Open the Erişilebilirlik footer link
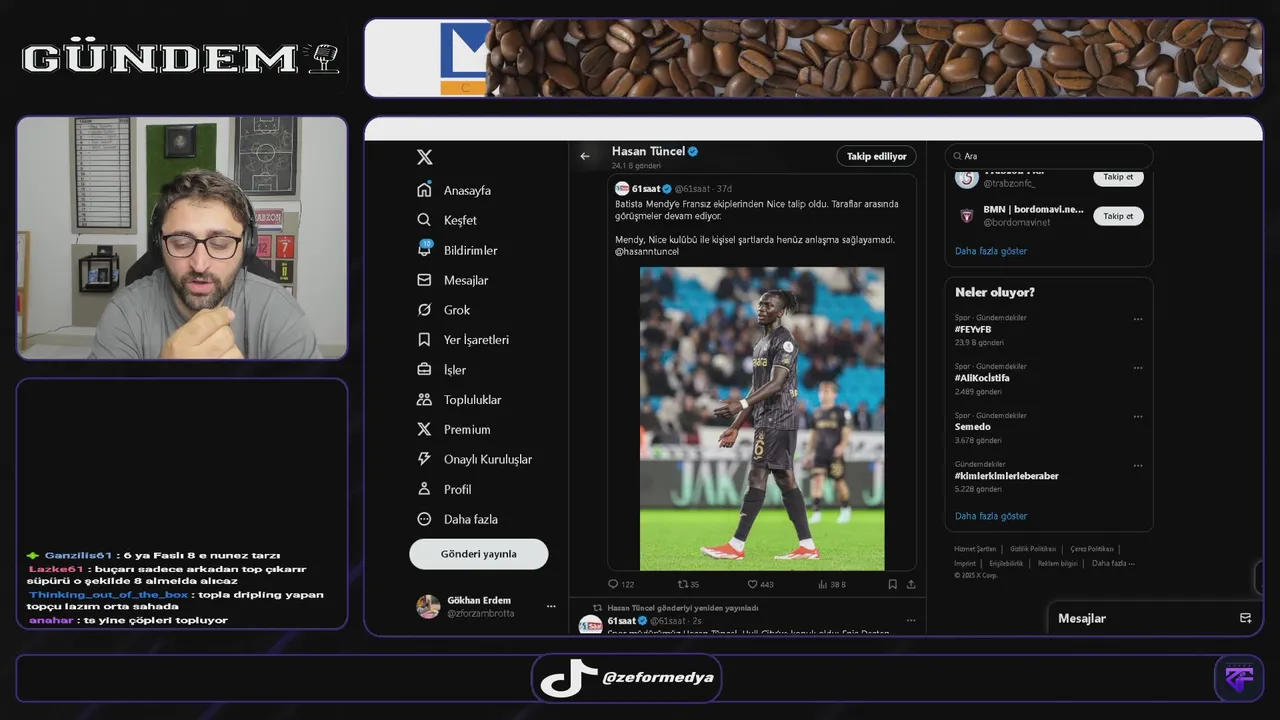 coord(1006,563)
